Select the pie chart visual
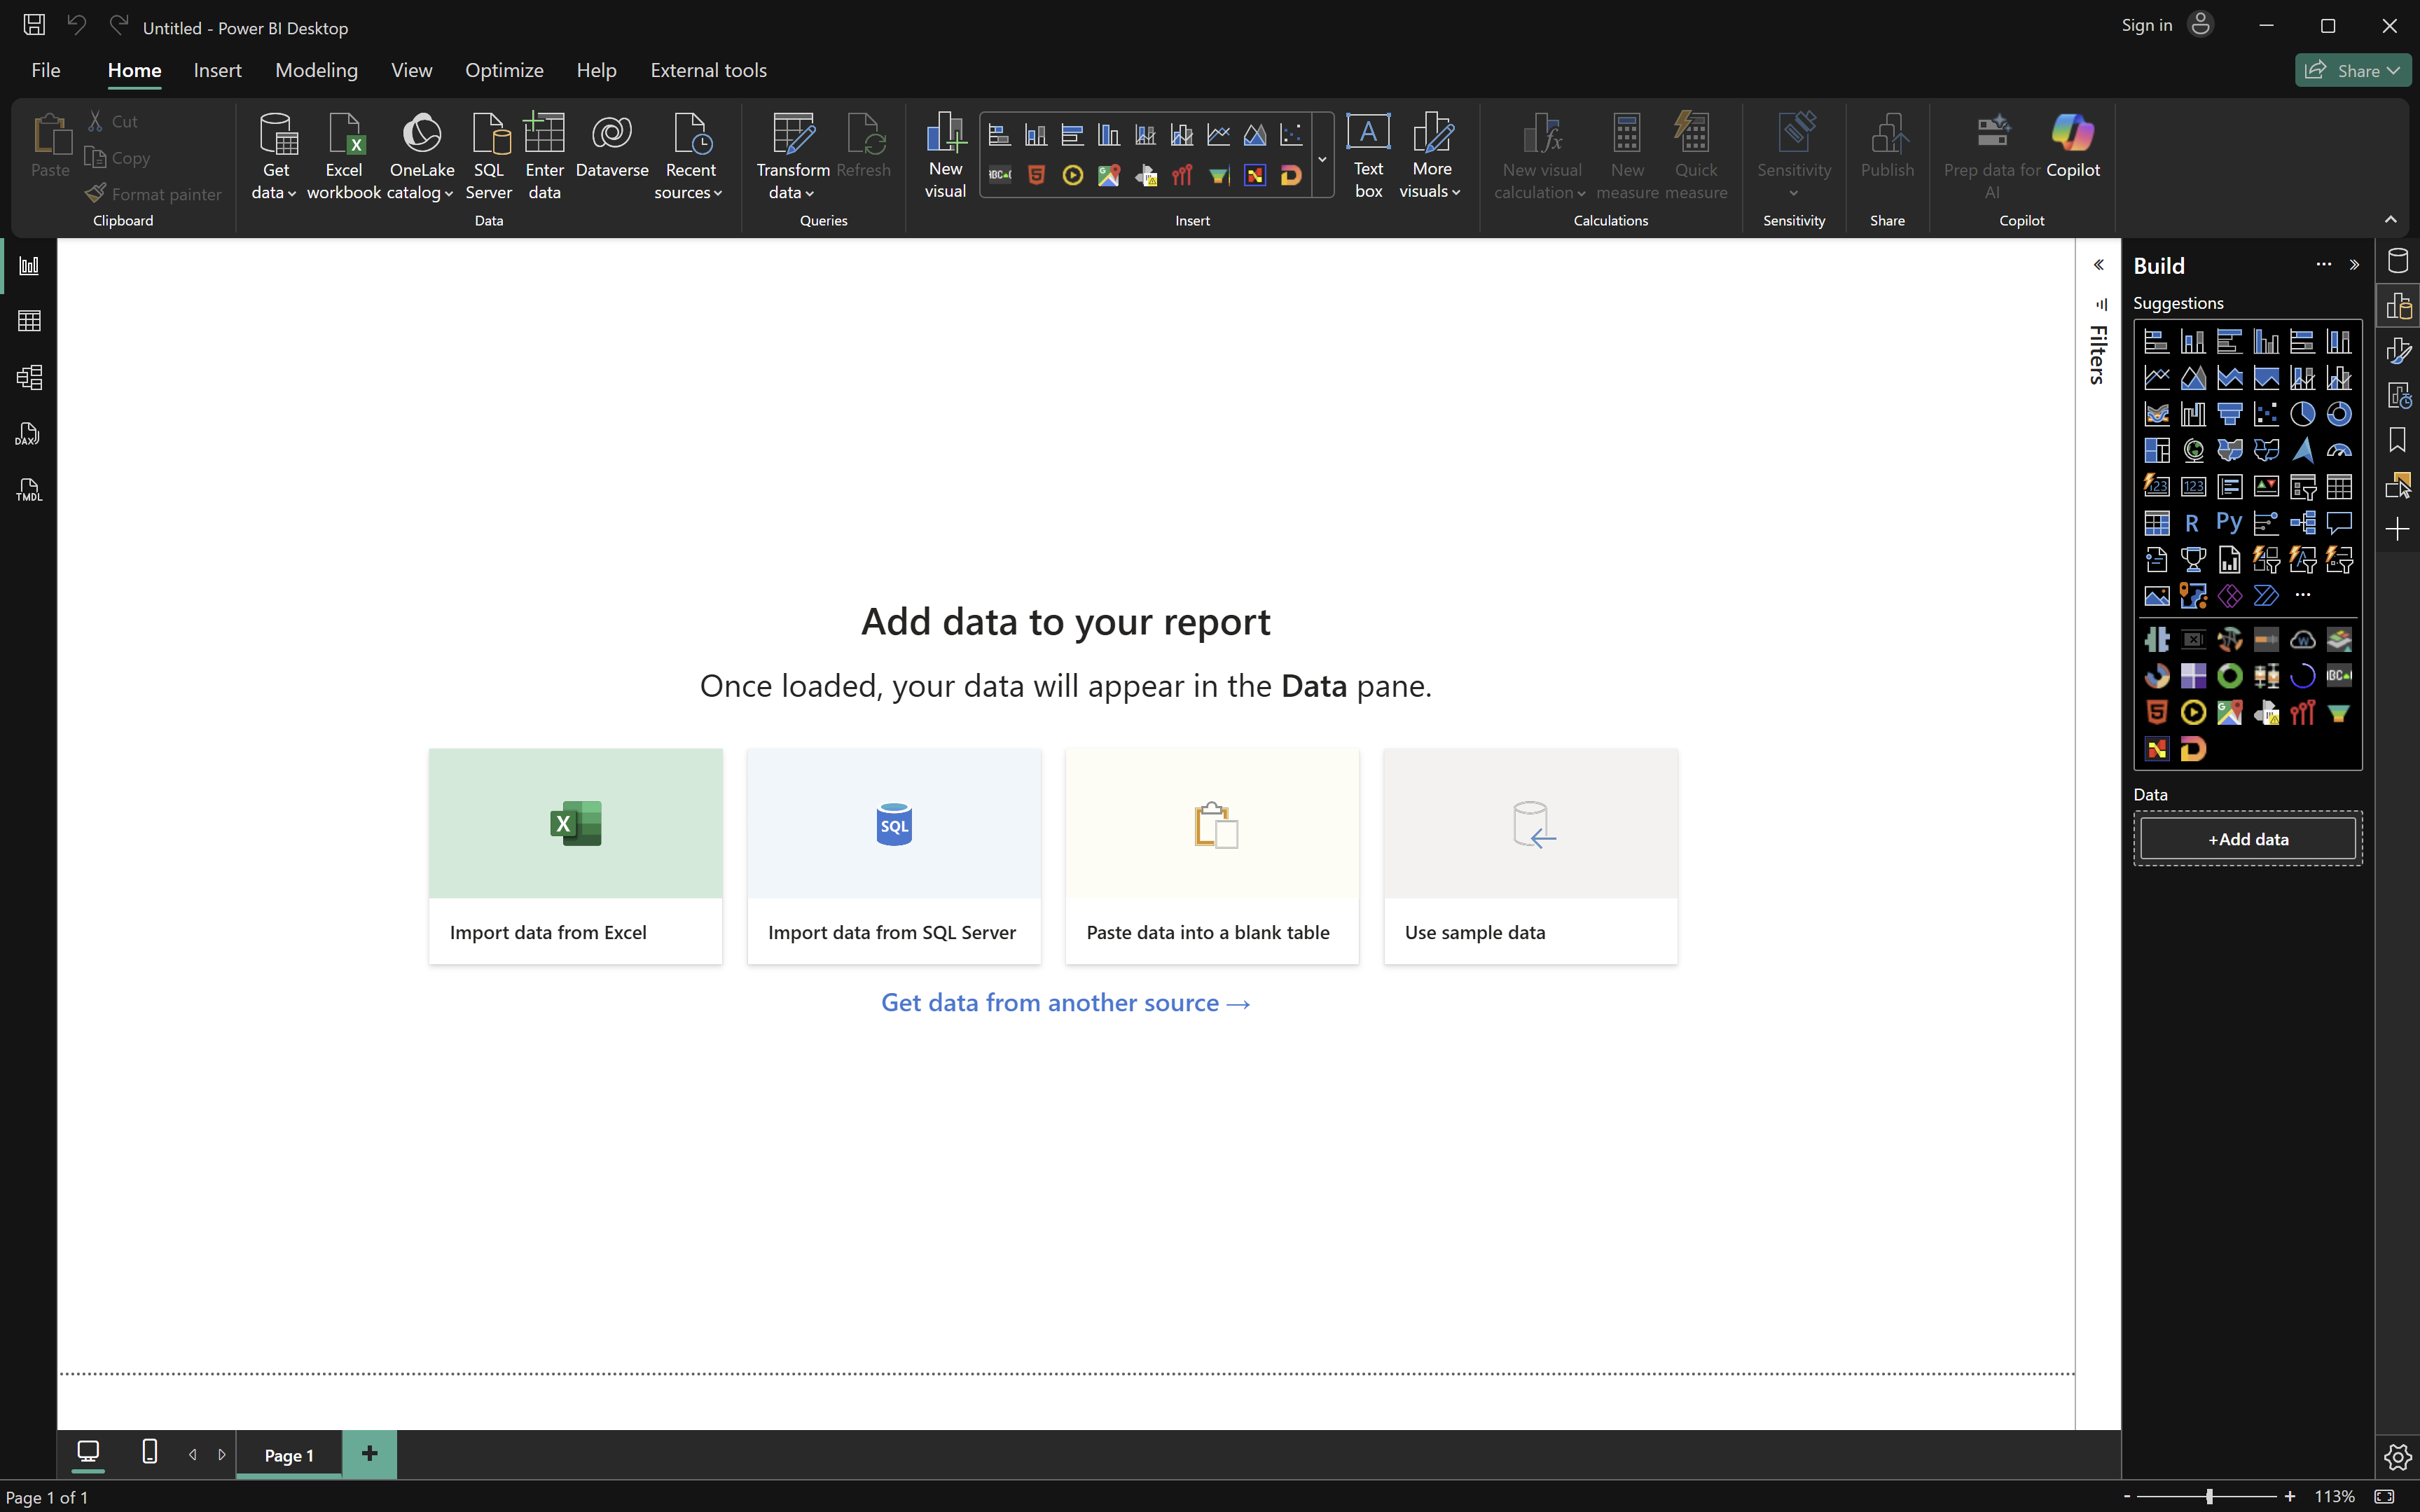The image size is (2420, 1512). coord(2302,414)
